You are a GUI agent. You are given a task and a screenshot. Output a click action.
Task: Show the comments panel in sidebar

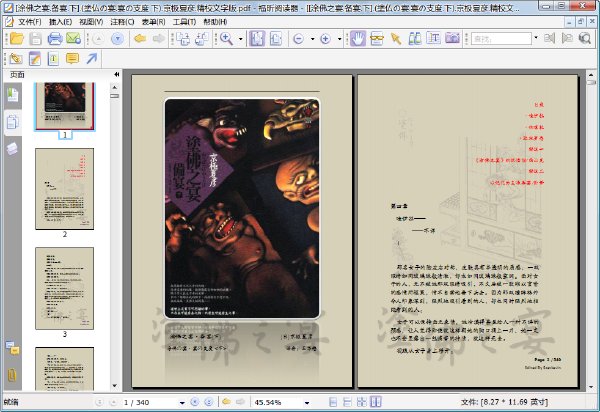[x=12, y=347]
